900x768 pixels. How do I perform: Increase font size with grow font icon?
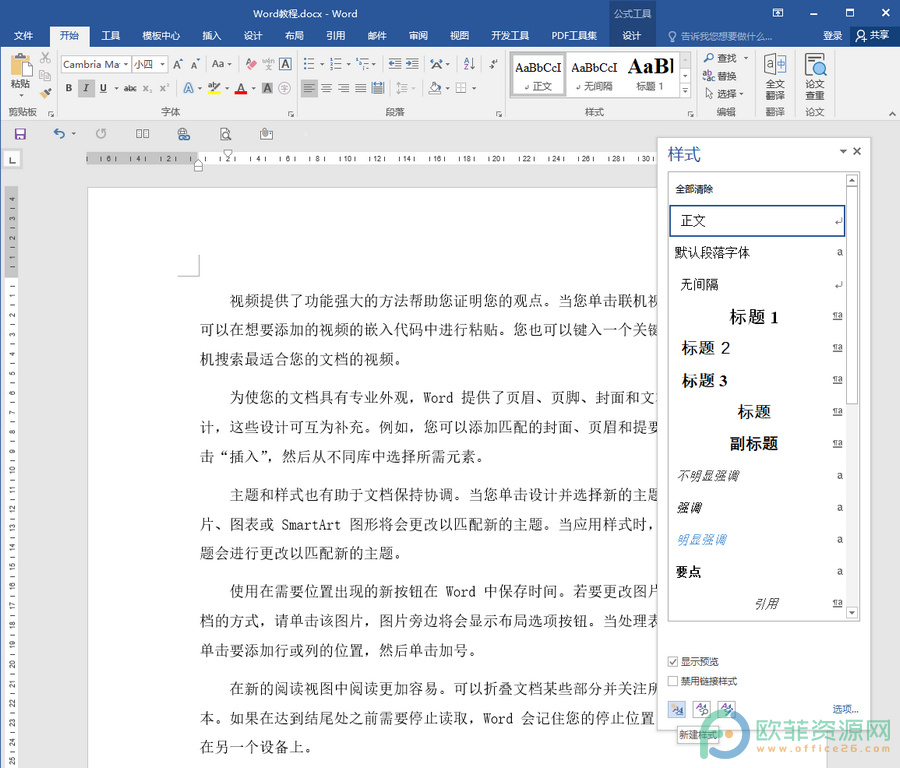(178, 64)
